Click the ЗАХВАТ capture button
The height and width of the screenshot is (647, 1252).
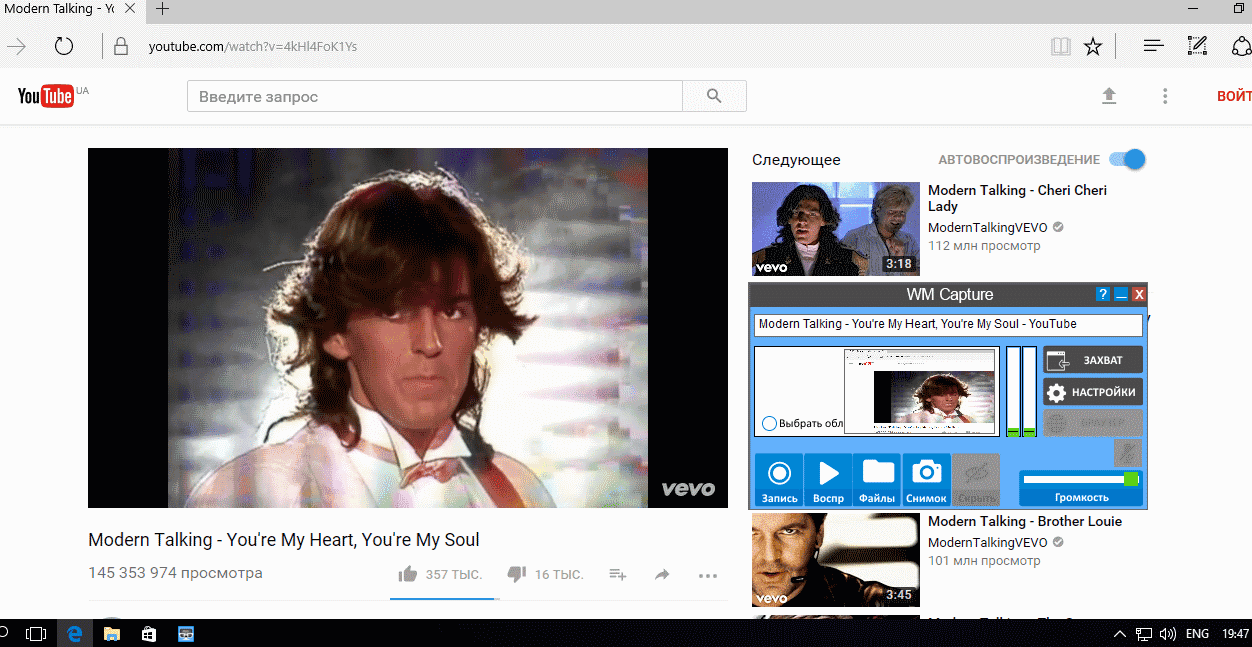pos(1093,360)
